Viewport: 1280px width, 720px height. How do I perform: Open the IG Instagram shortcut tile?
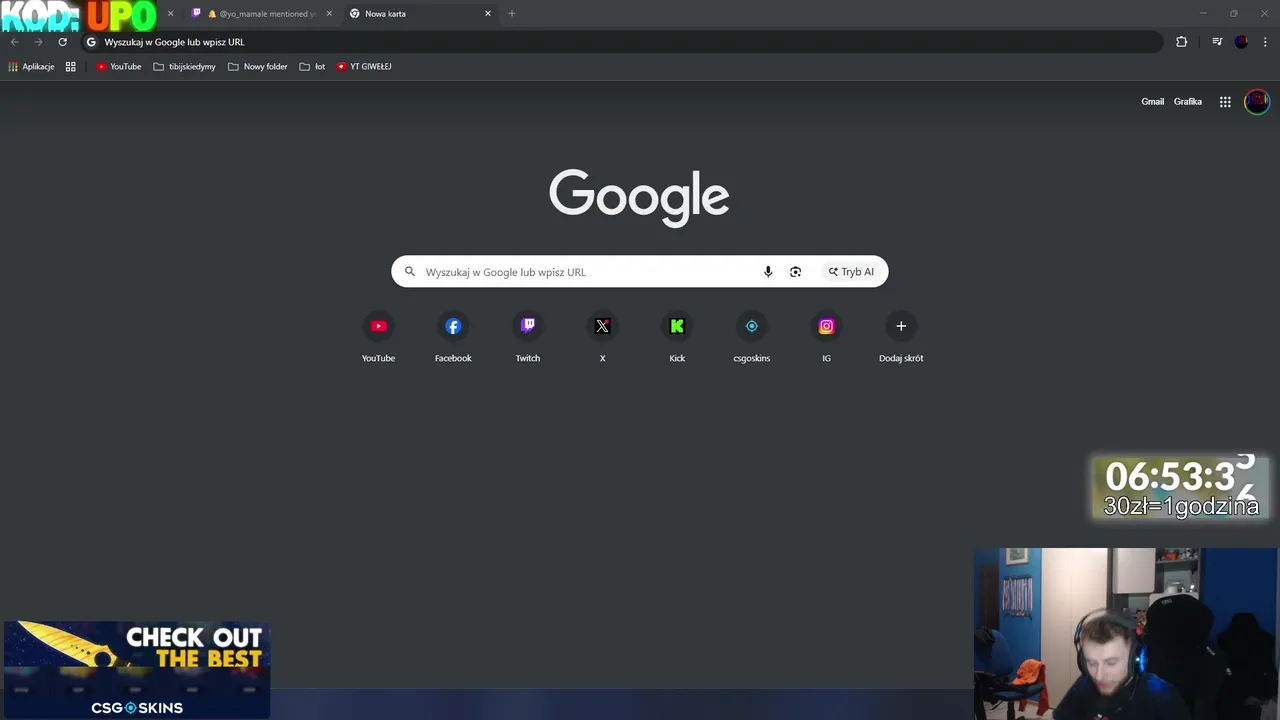[826, 337]
